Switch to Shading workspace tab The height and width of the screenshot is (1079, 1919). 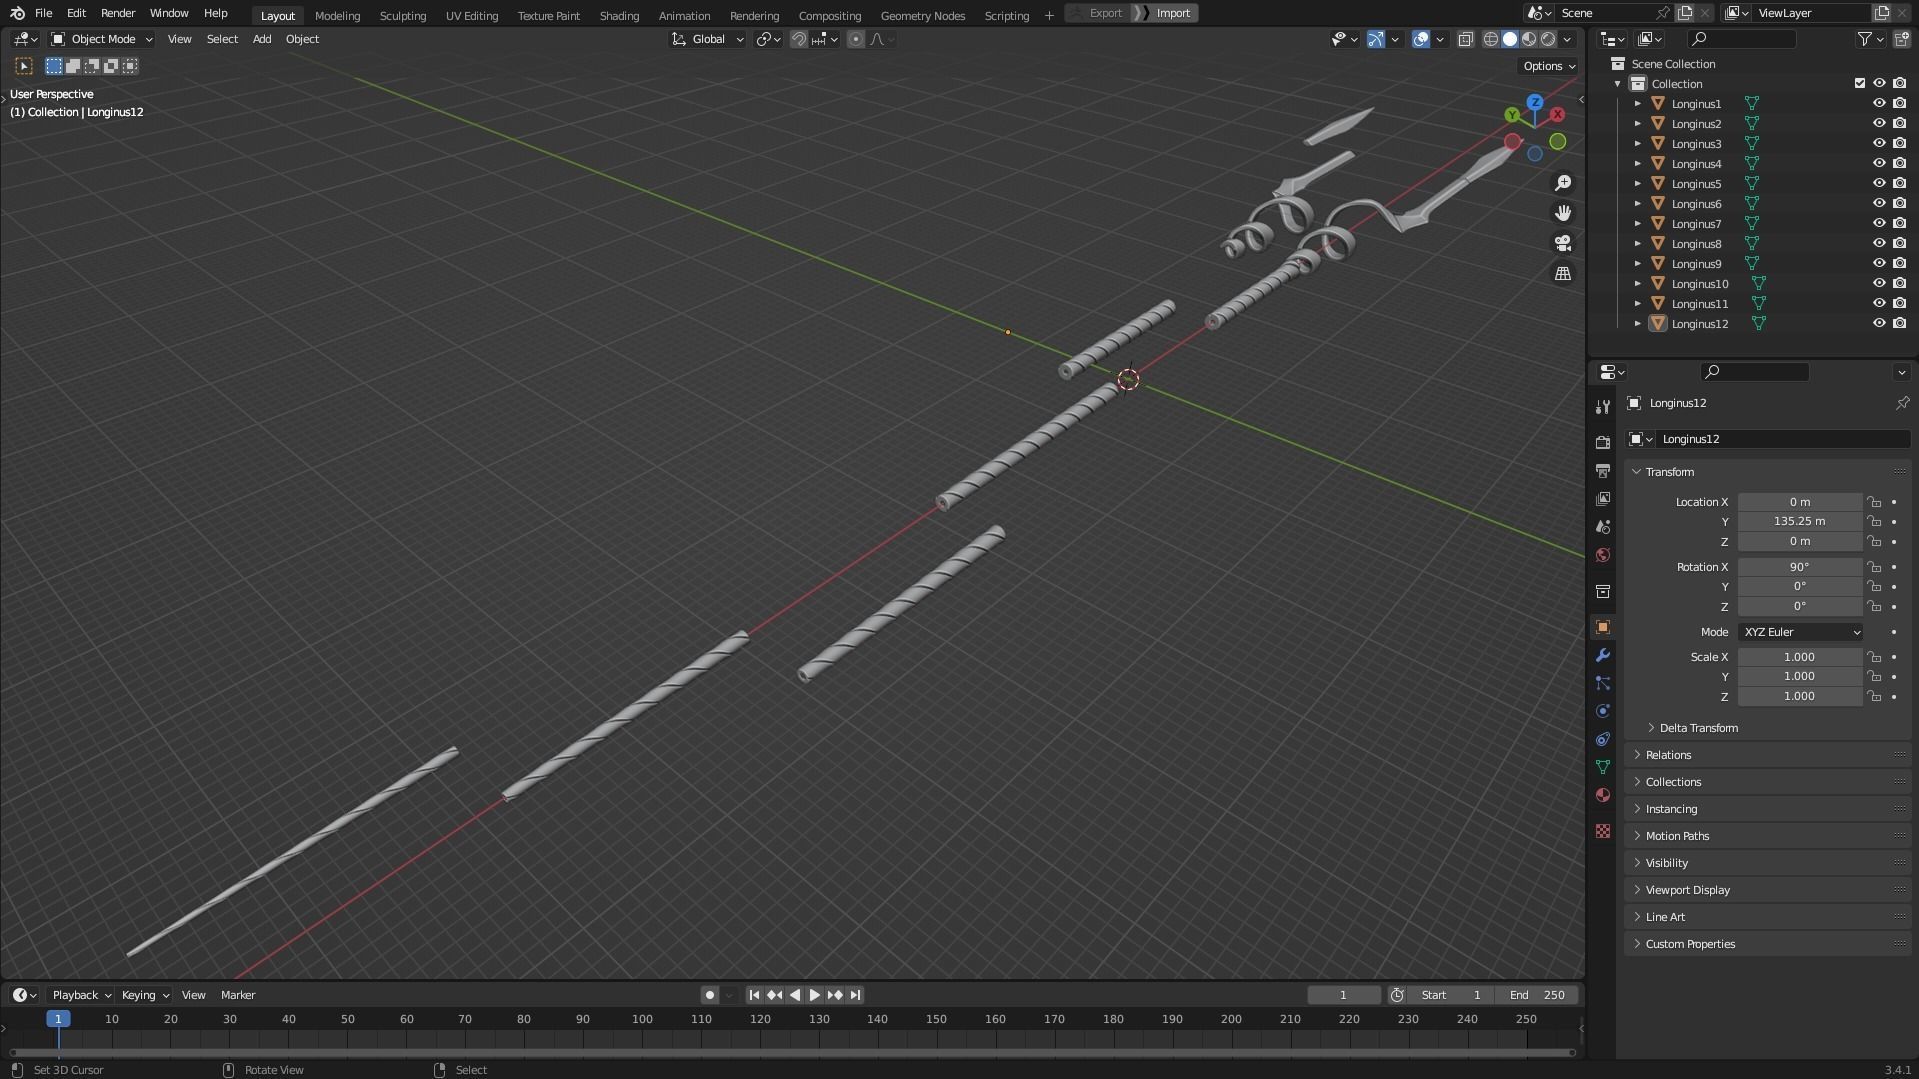619,15
